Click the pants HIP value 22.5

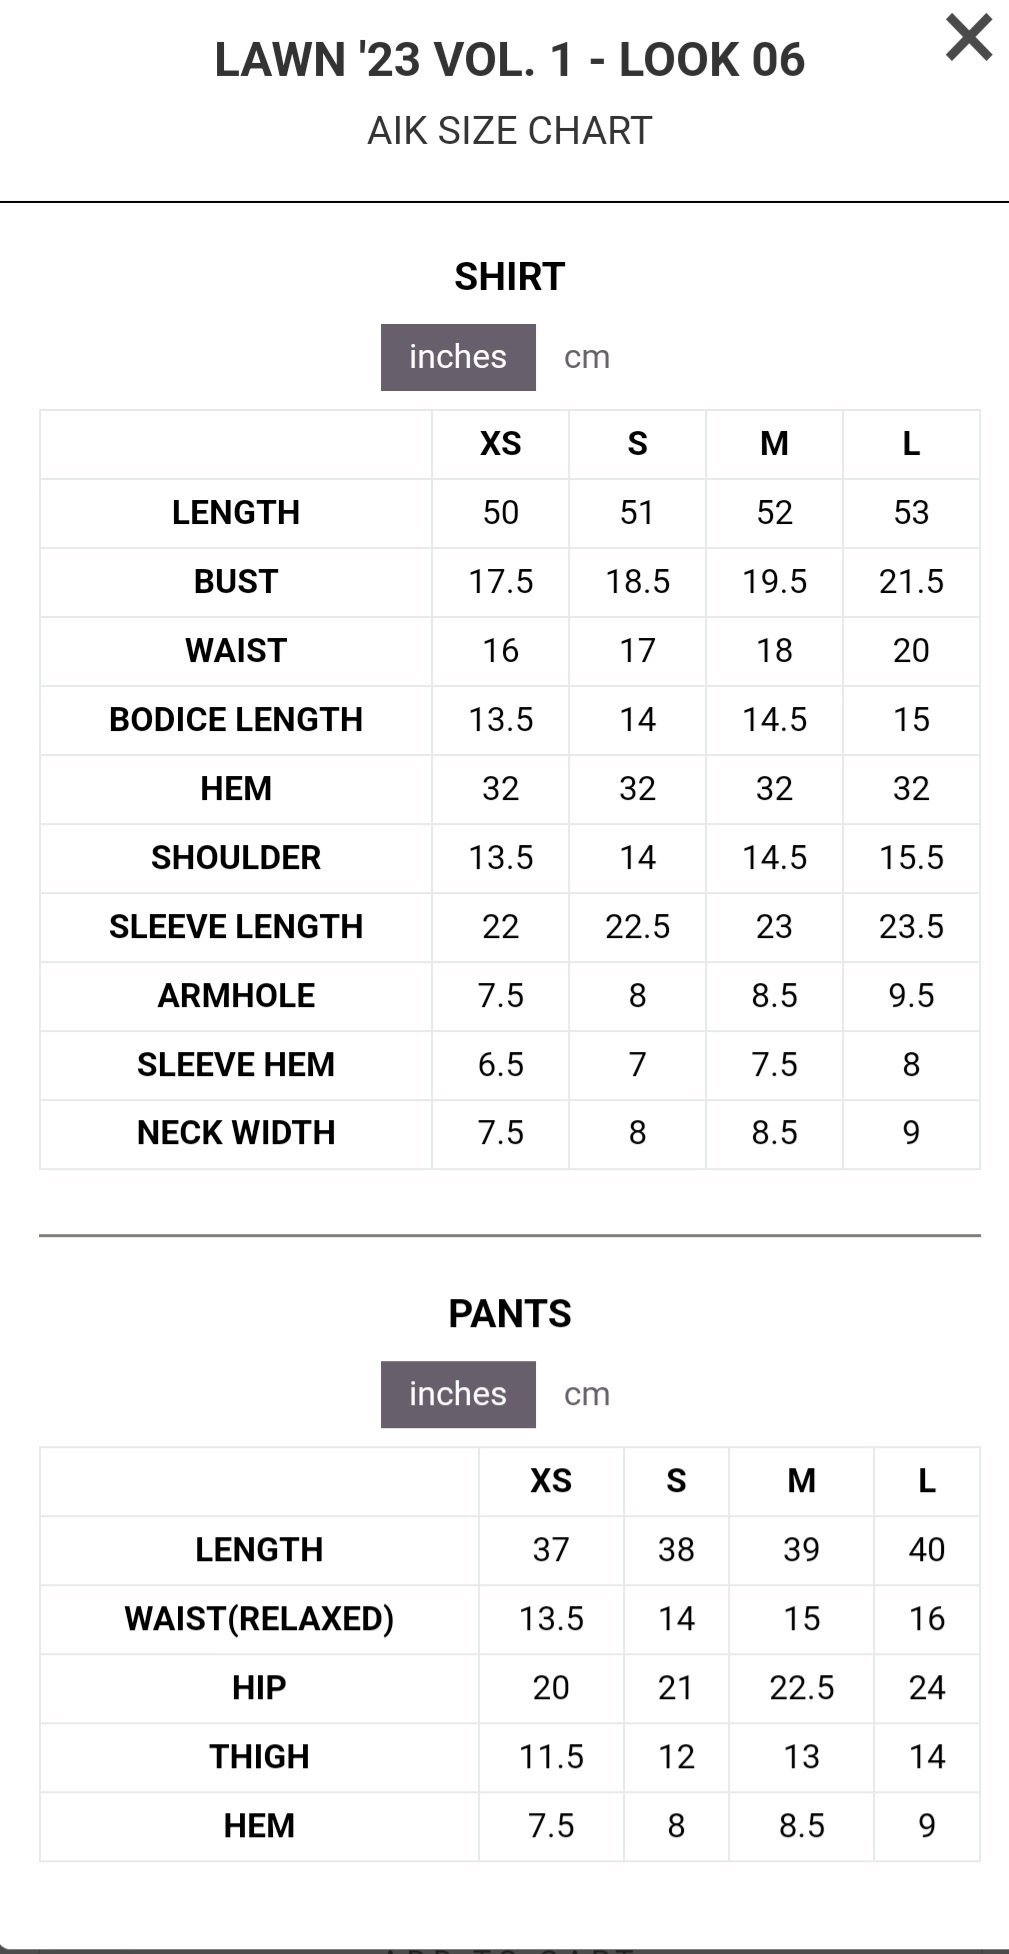coord(801,1688)
